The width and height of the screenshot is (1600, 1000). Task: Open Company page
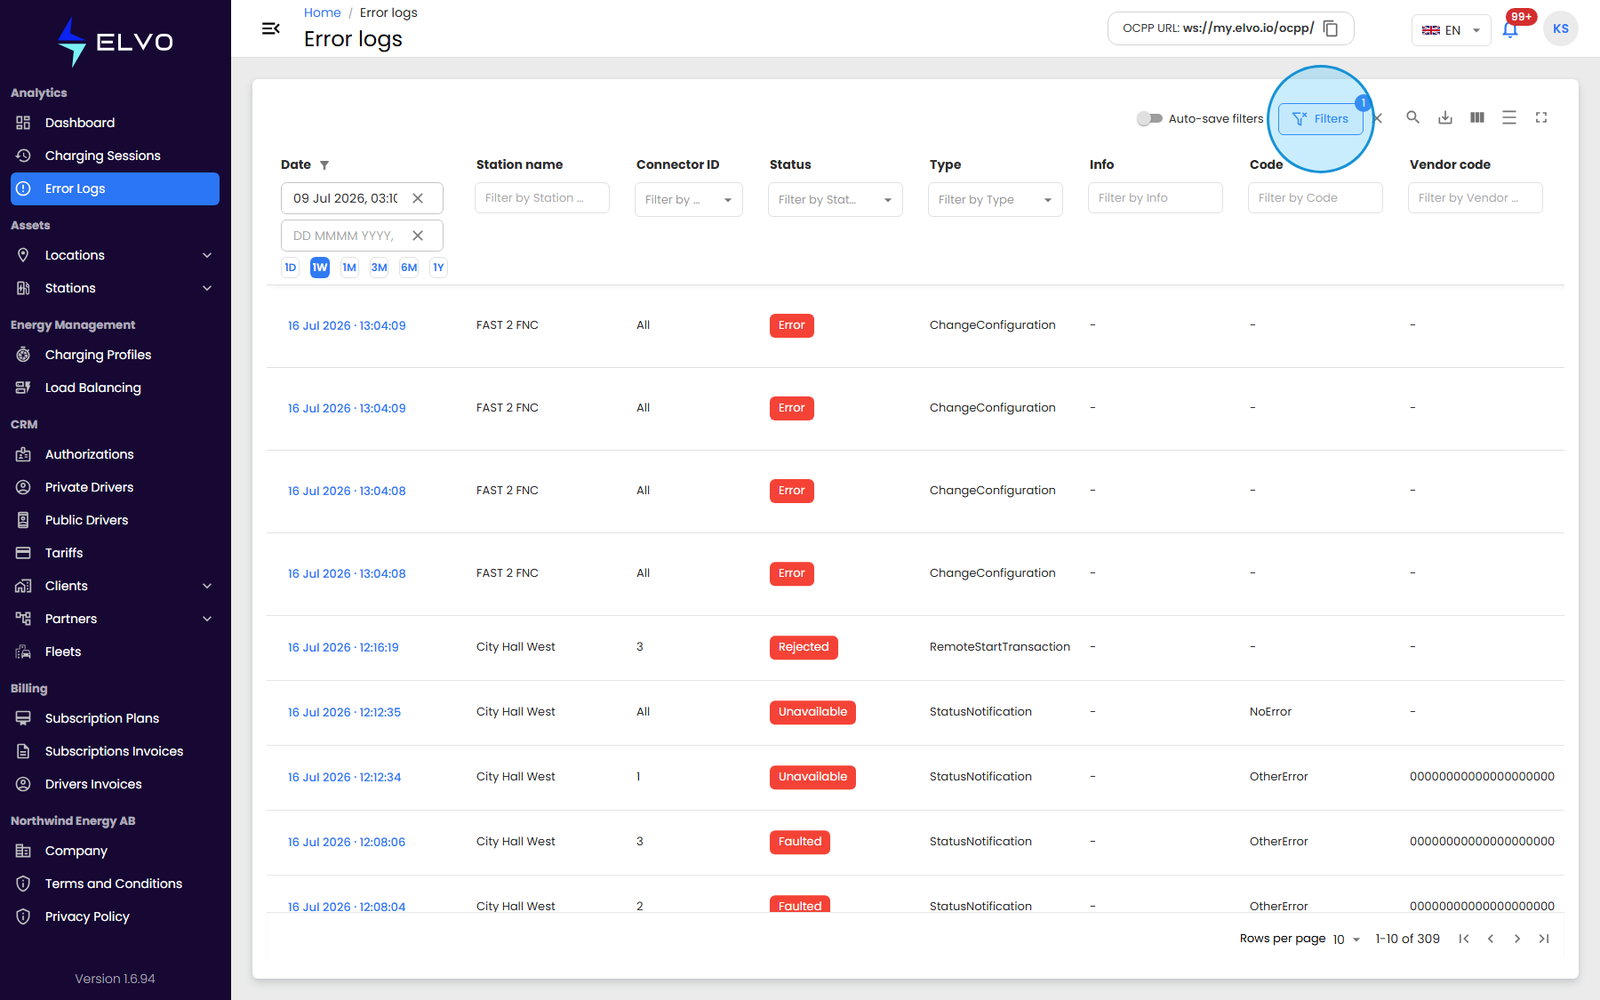(115, 851)
